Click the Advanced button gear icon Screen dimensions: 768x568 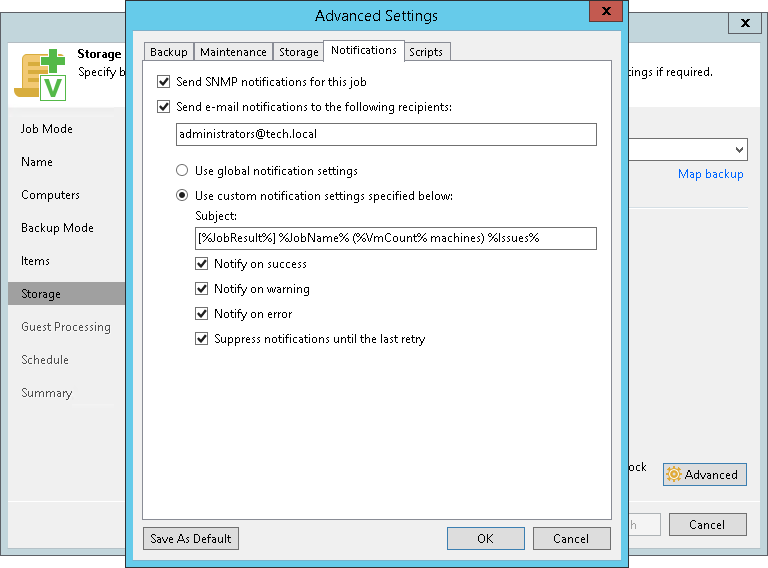coord(674,475)
